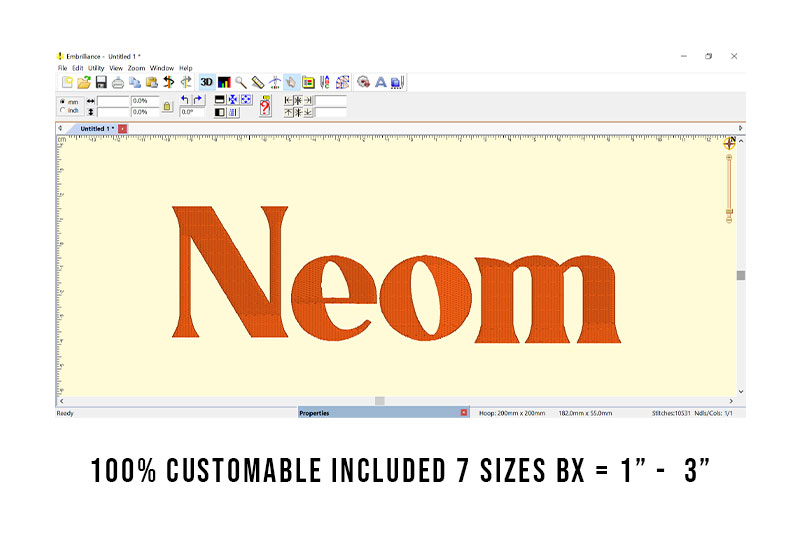Select the inch unit radio button
The image size is (800, 533).
63,110
